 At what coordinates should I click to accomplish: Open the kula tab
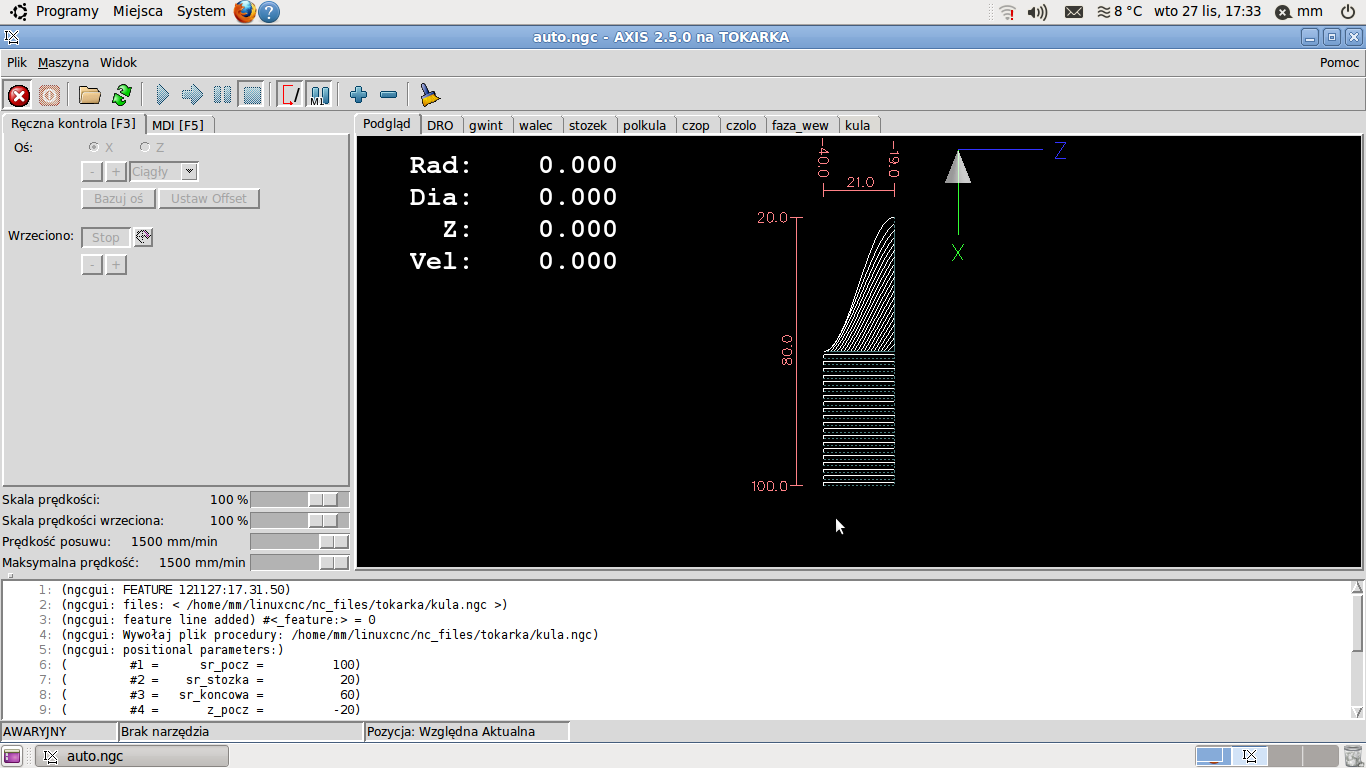[x=857, y=125]
